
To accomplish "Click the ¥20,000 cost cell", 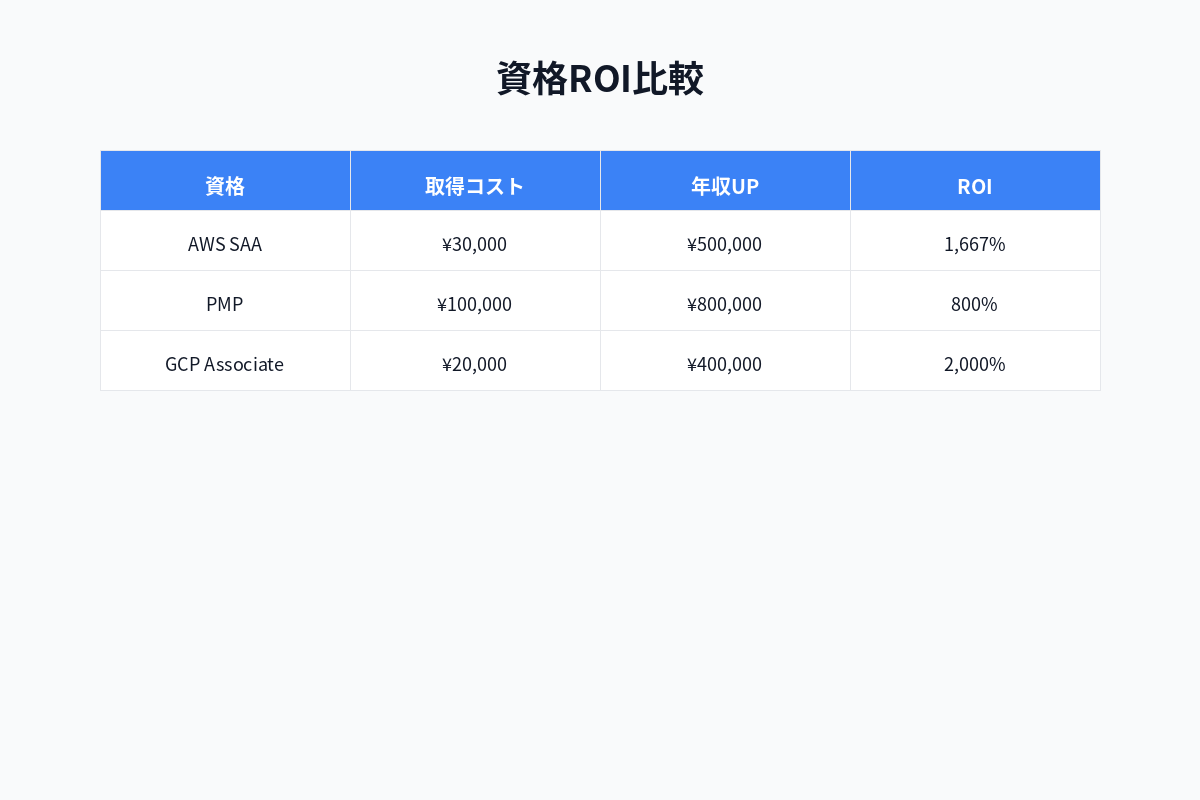I will (475, 363).
